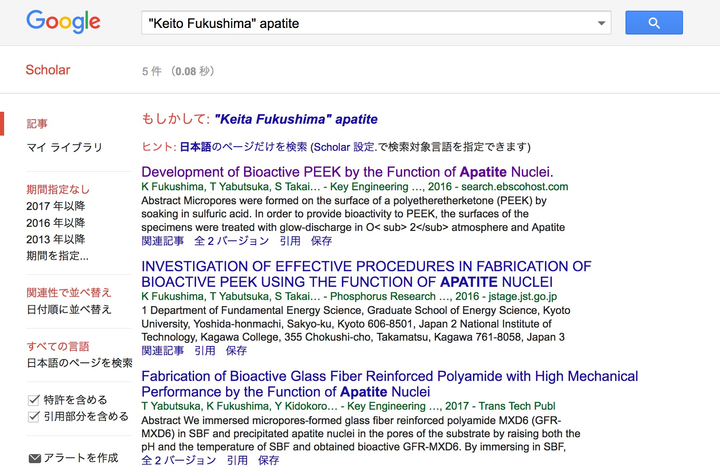Click result count text 5 件
Image resolution: width=720 pixels, height=466 pixels.
click(152, 71)
